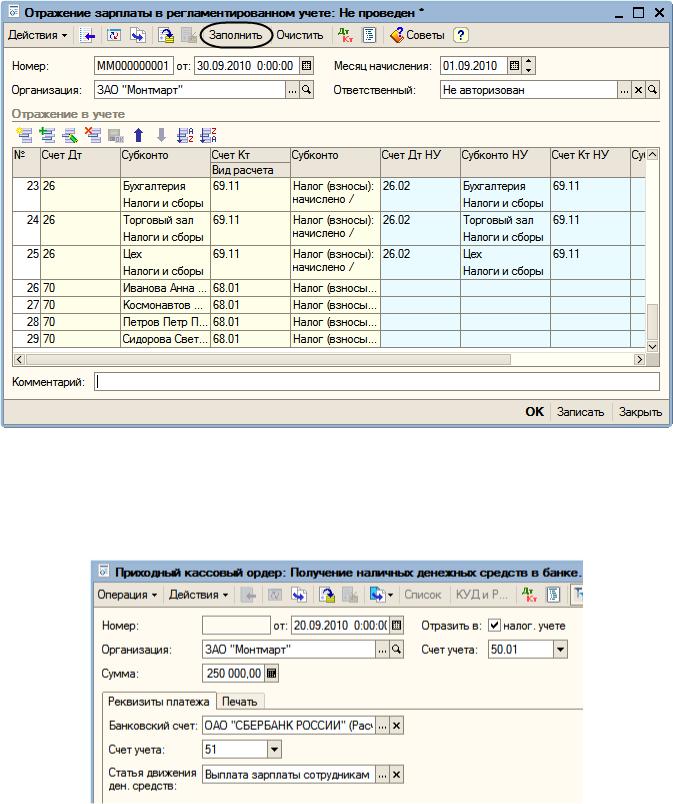
Task: Copy the current table row
Action: tap(47, 135)
